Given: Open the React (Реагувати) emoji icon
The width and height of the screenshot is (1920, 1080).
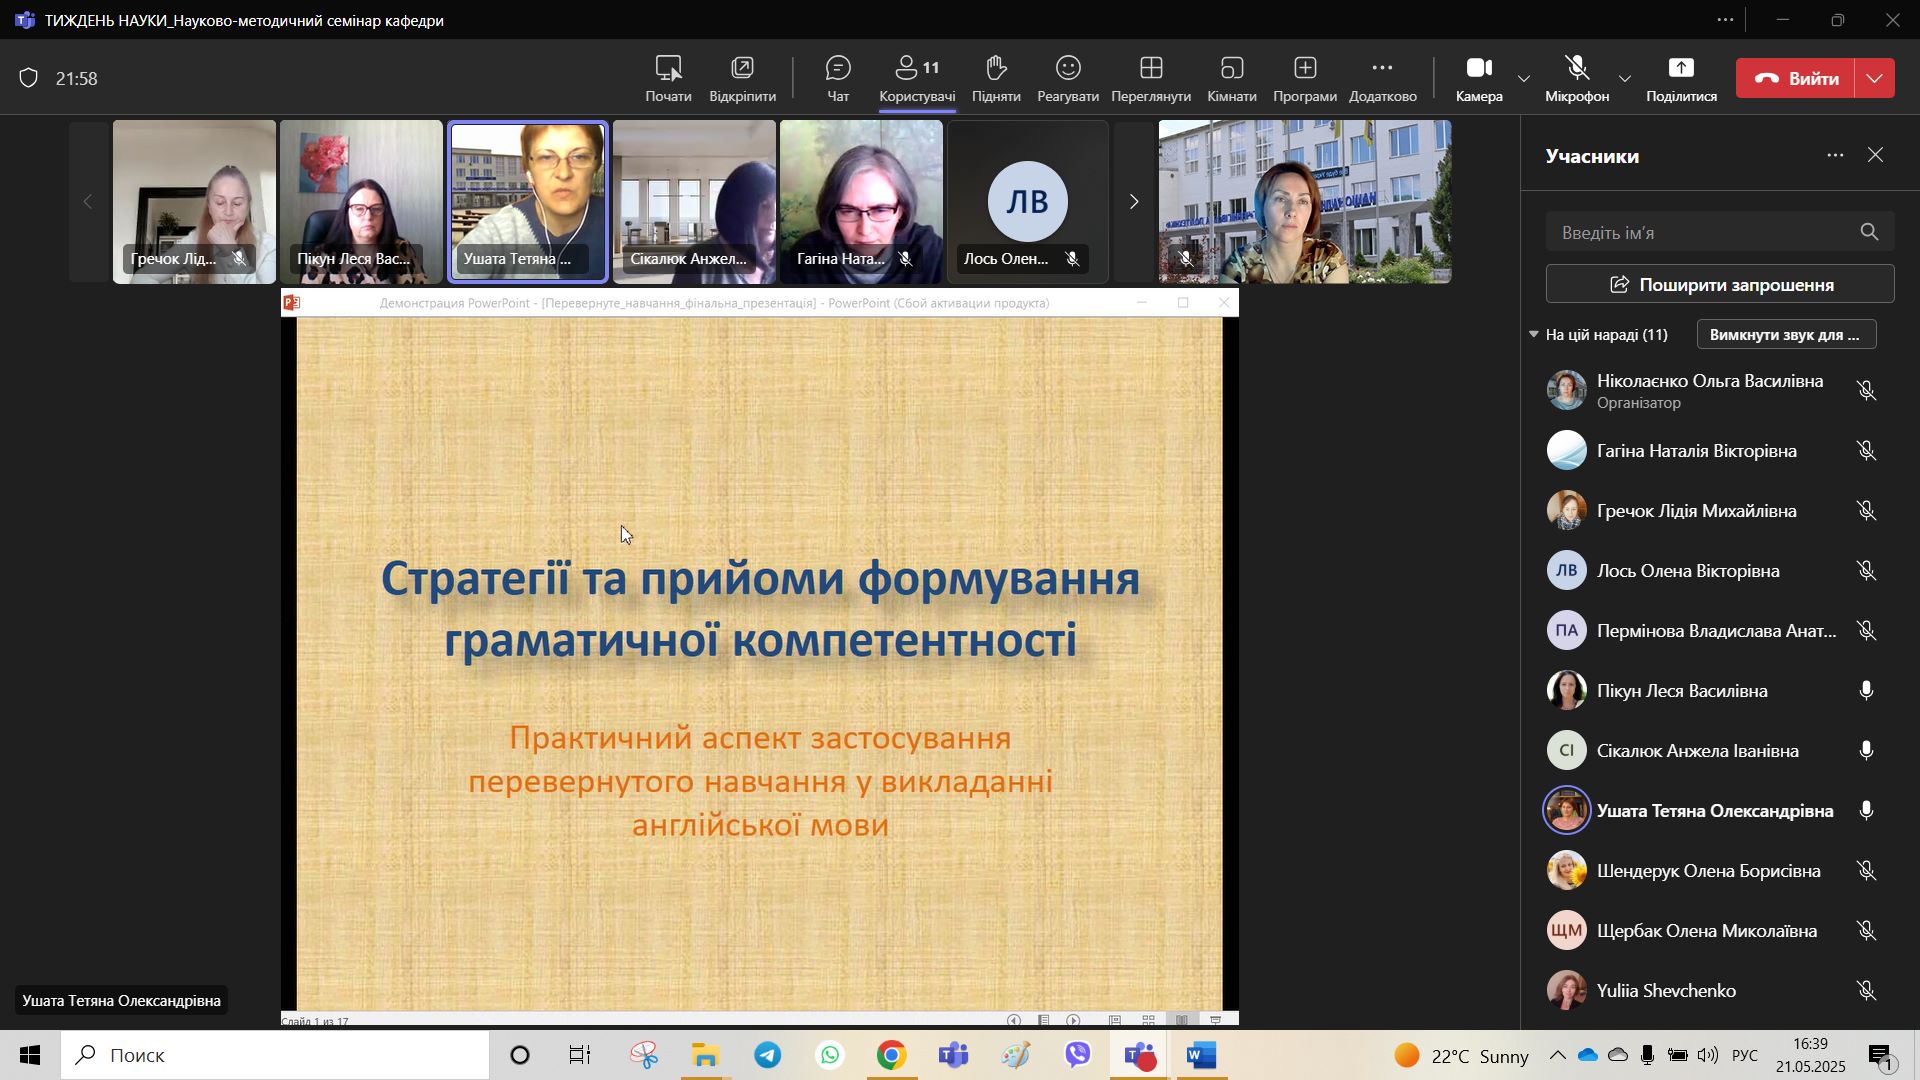Looking at the screenshot, I should point(1068,69).
